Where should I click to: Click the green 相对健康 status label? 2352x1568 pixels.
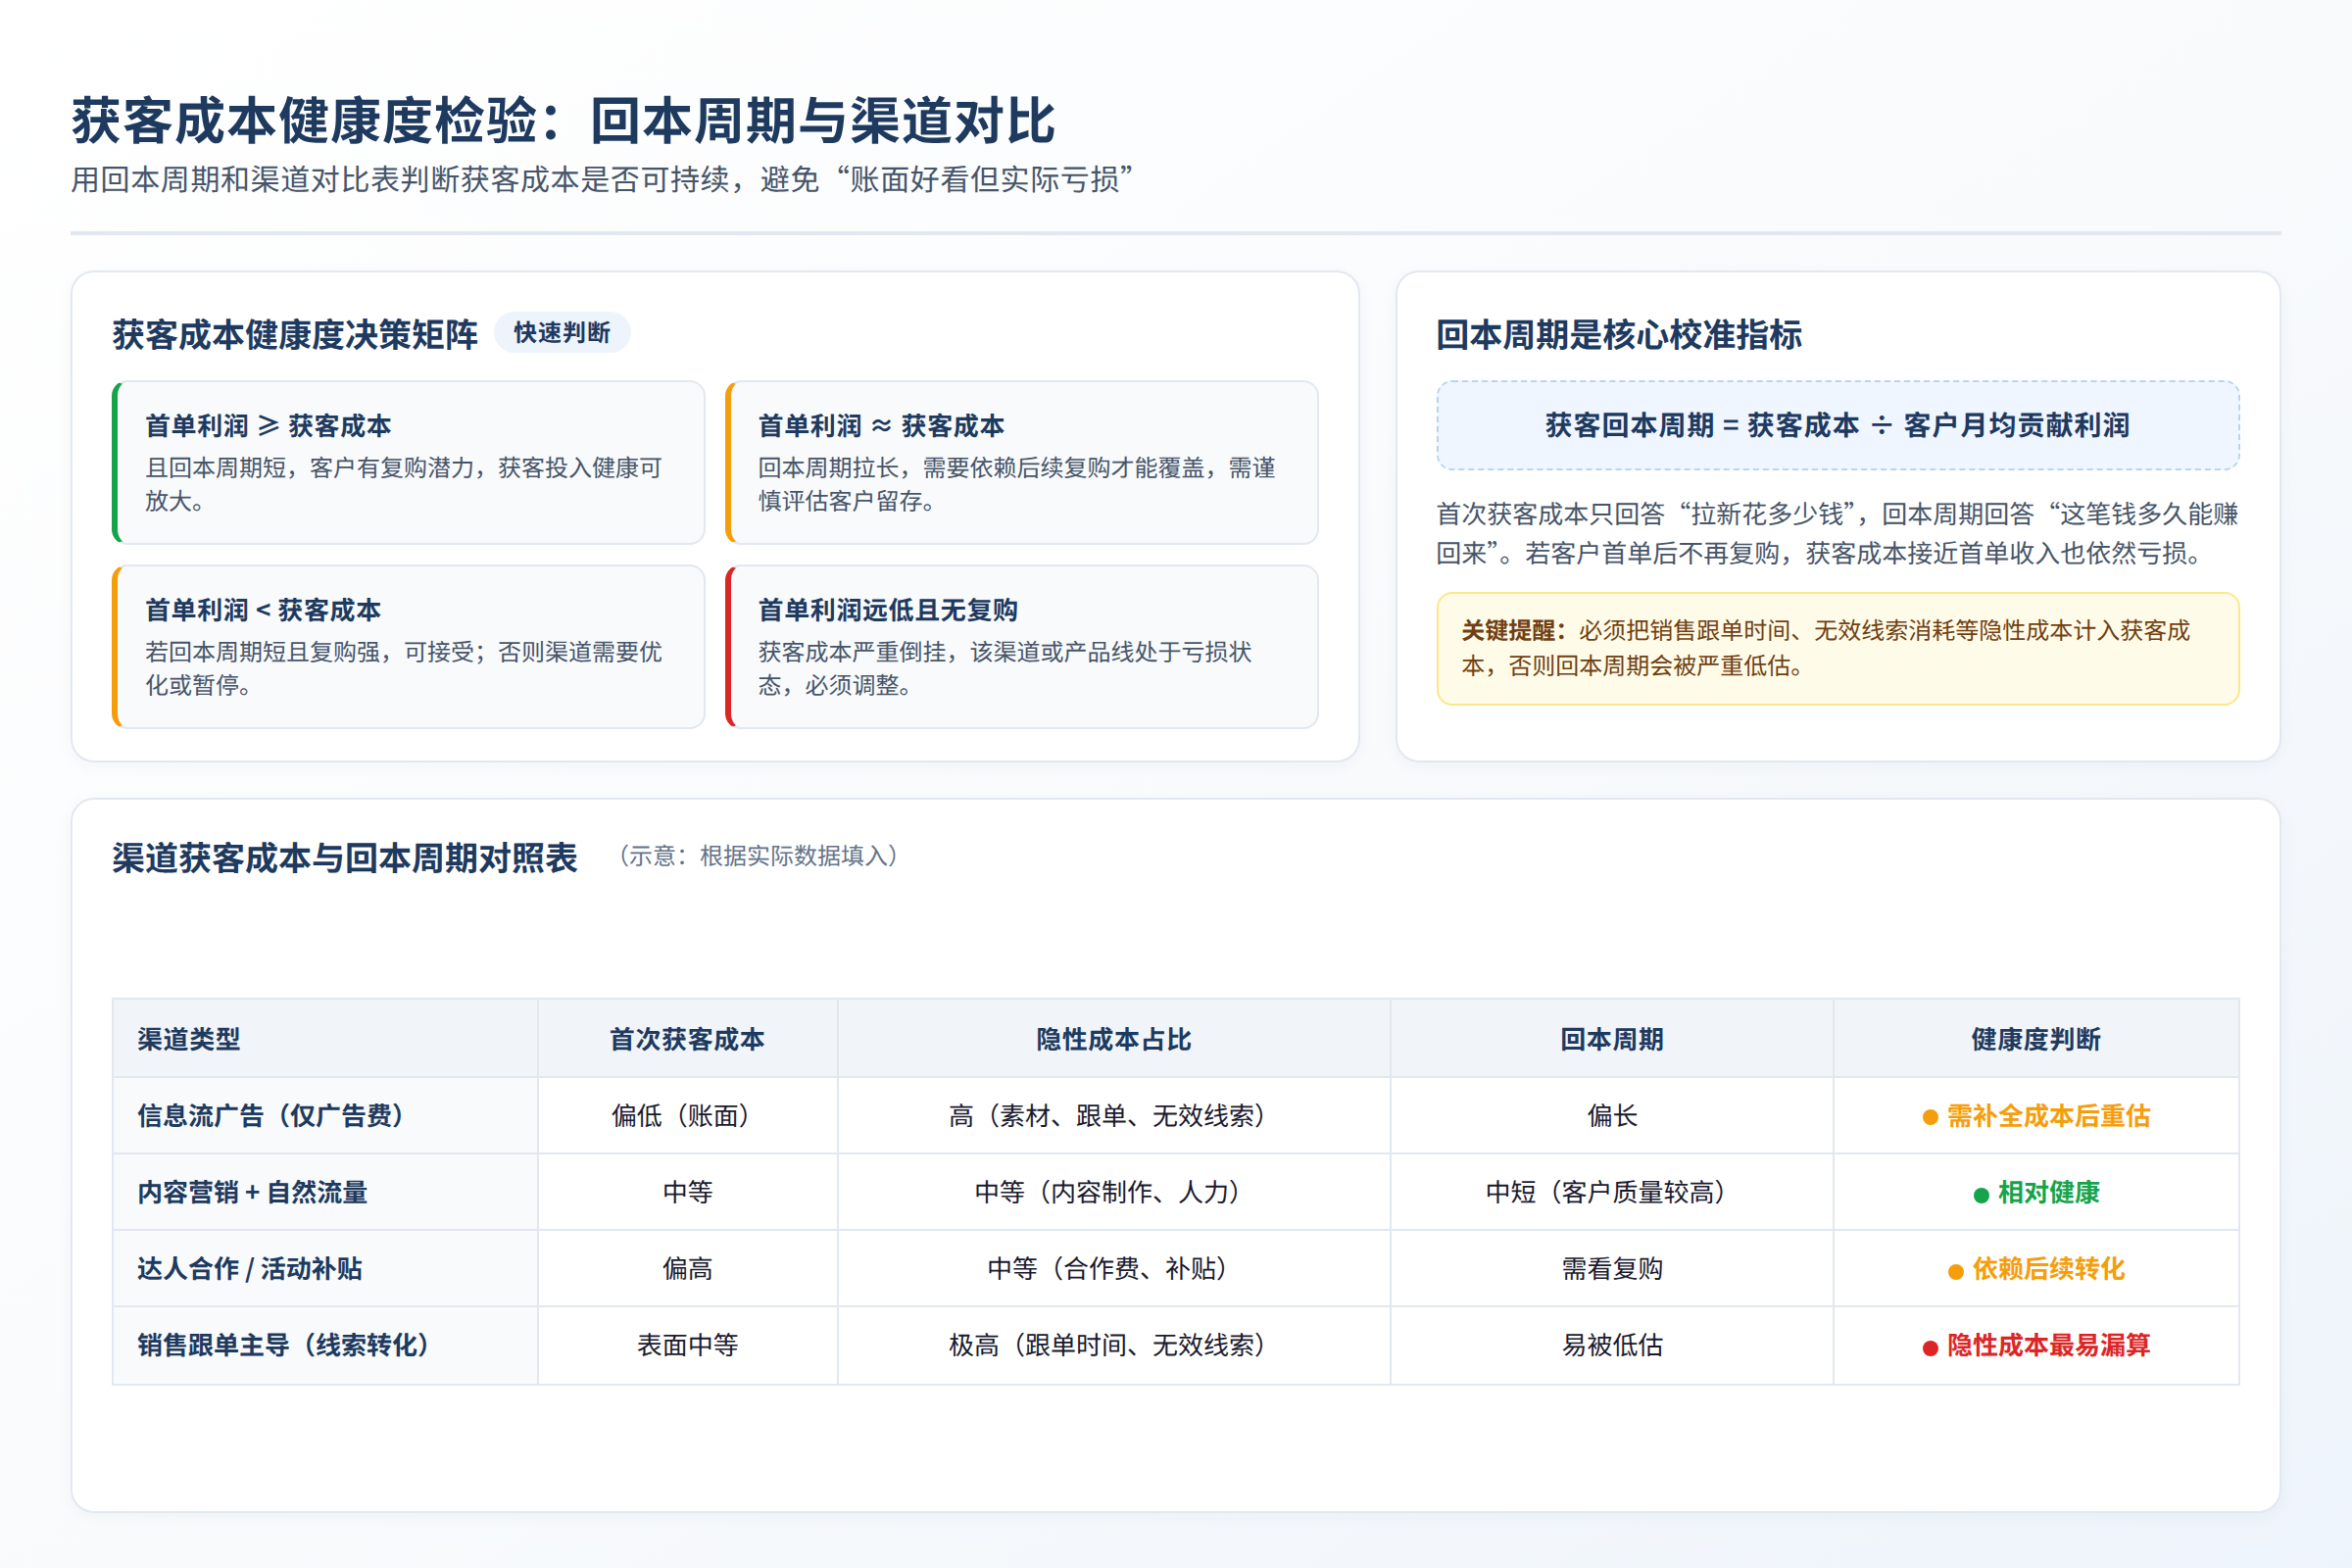2036,1192
